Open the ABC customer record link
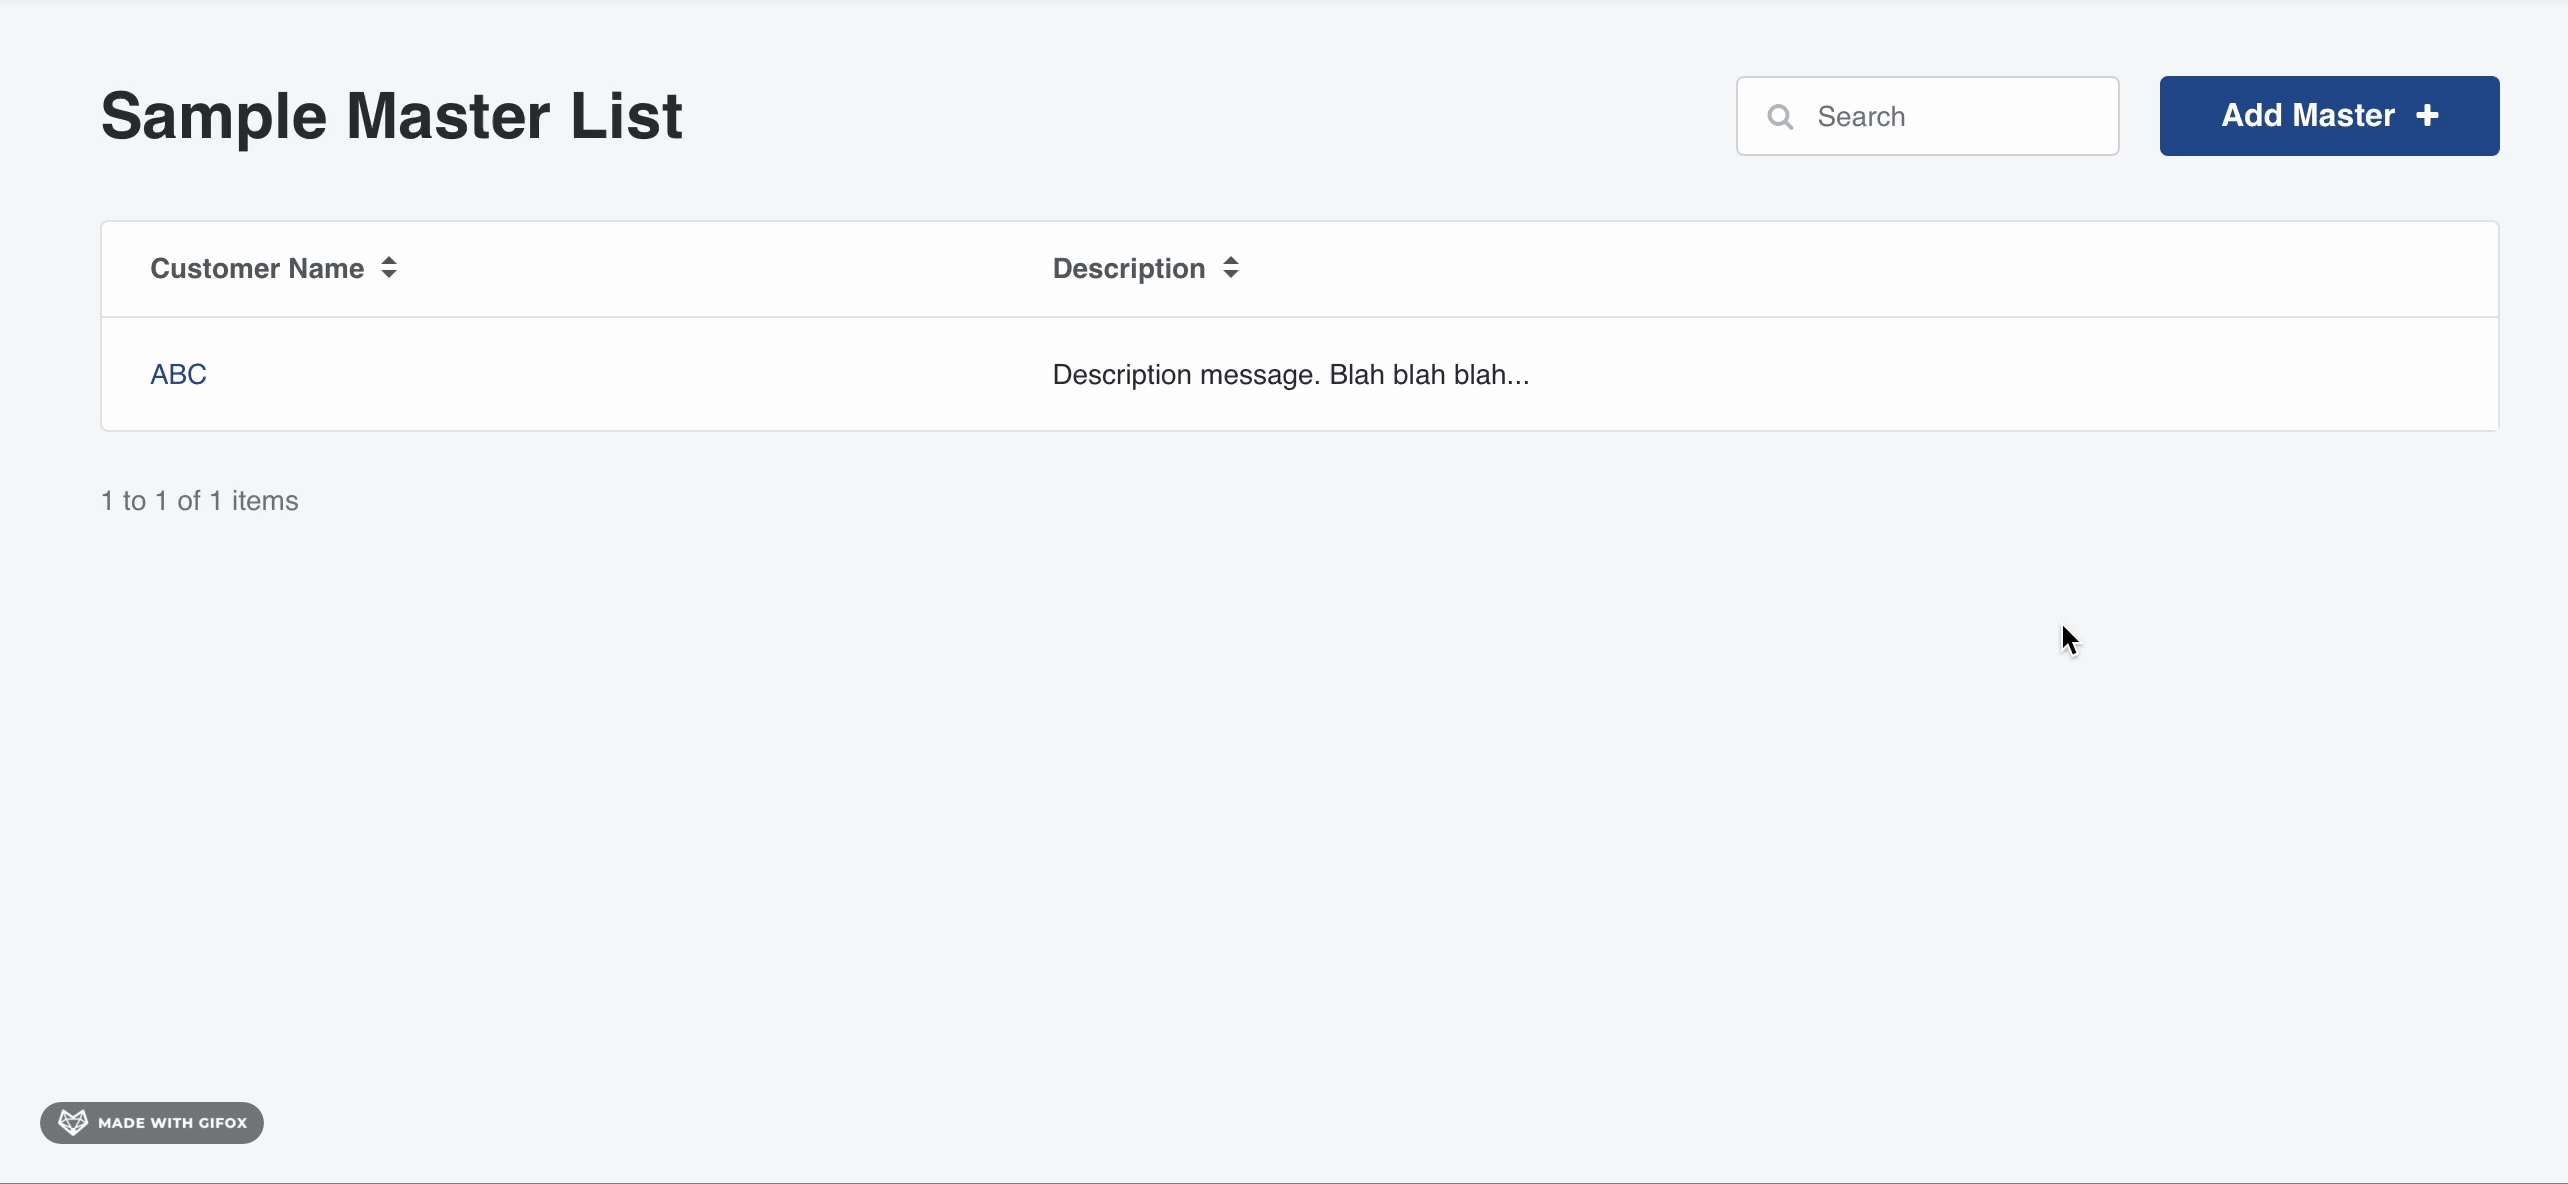Screen dimensions: 2568x1184 click(x=178, y=373)
